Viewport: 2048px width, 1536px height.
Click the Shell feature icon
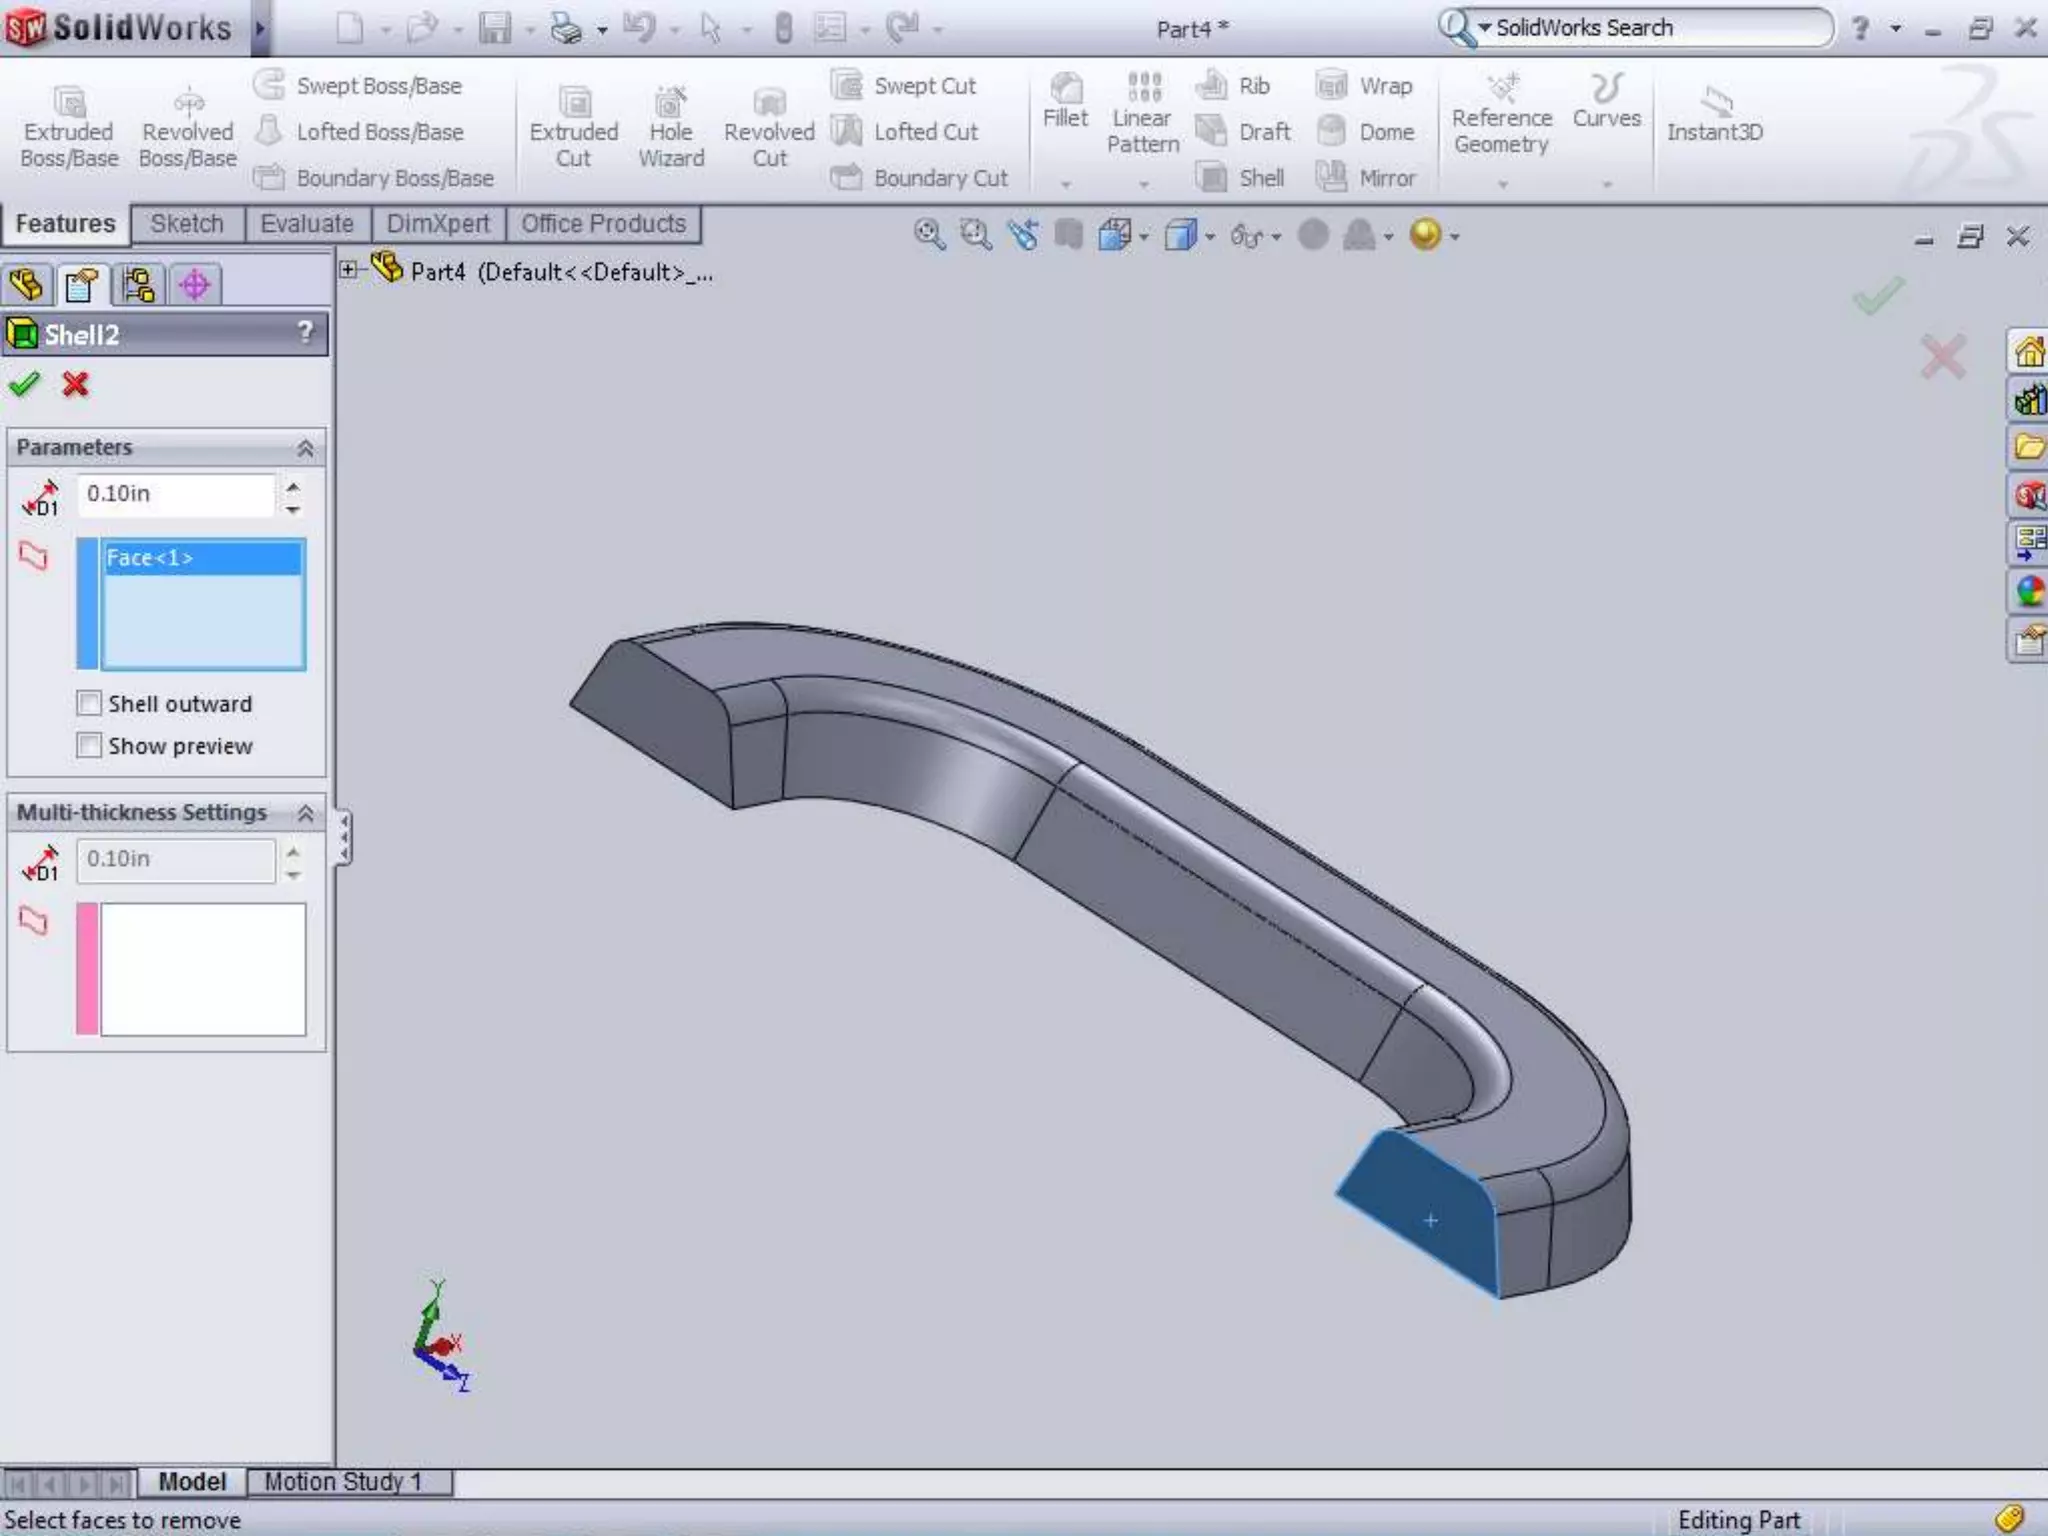(x=1211, y=178)
